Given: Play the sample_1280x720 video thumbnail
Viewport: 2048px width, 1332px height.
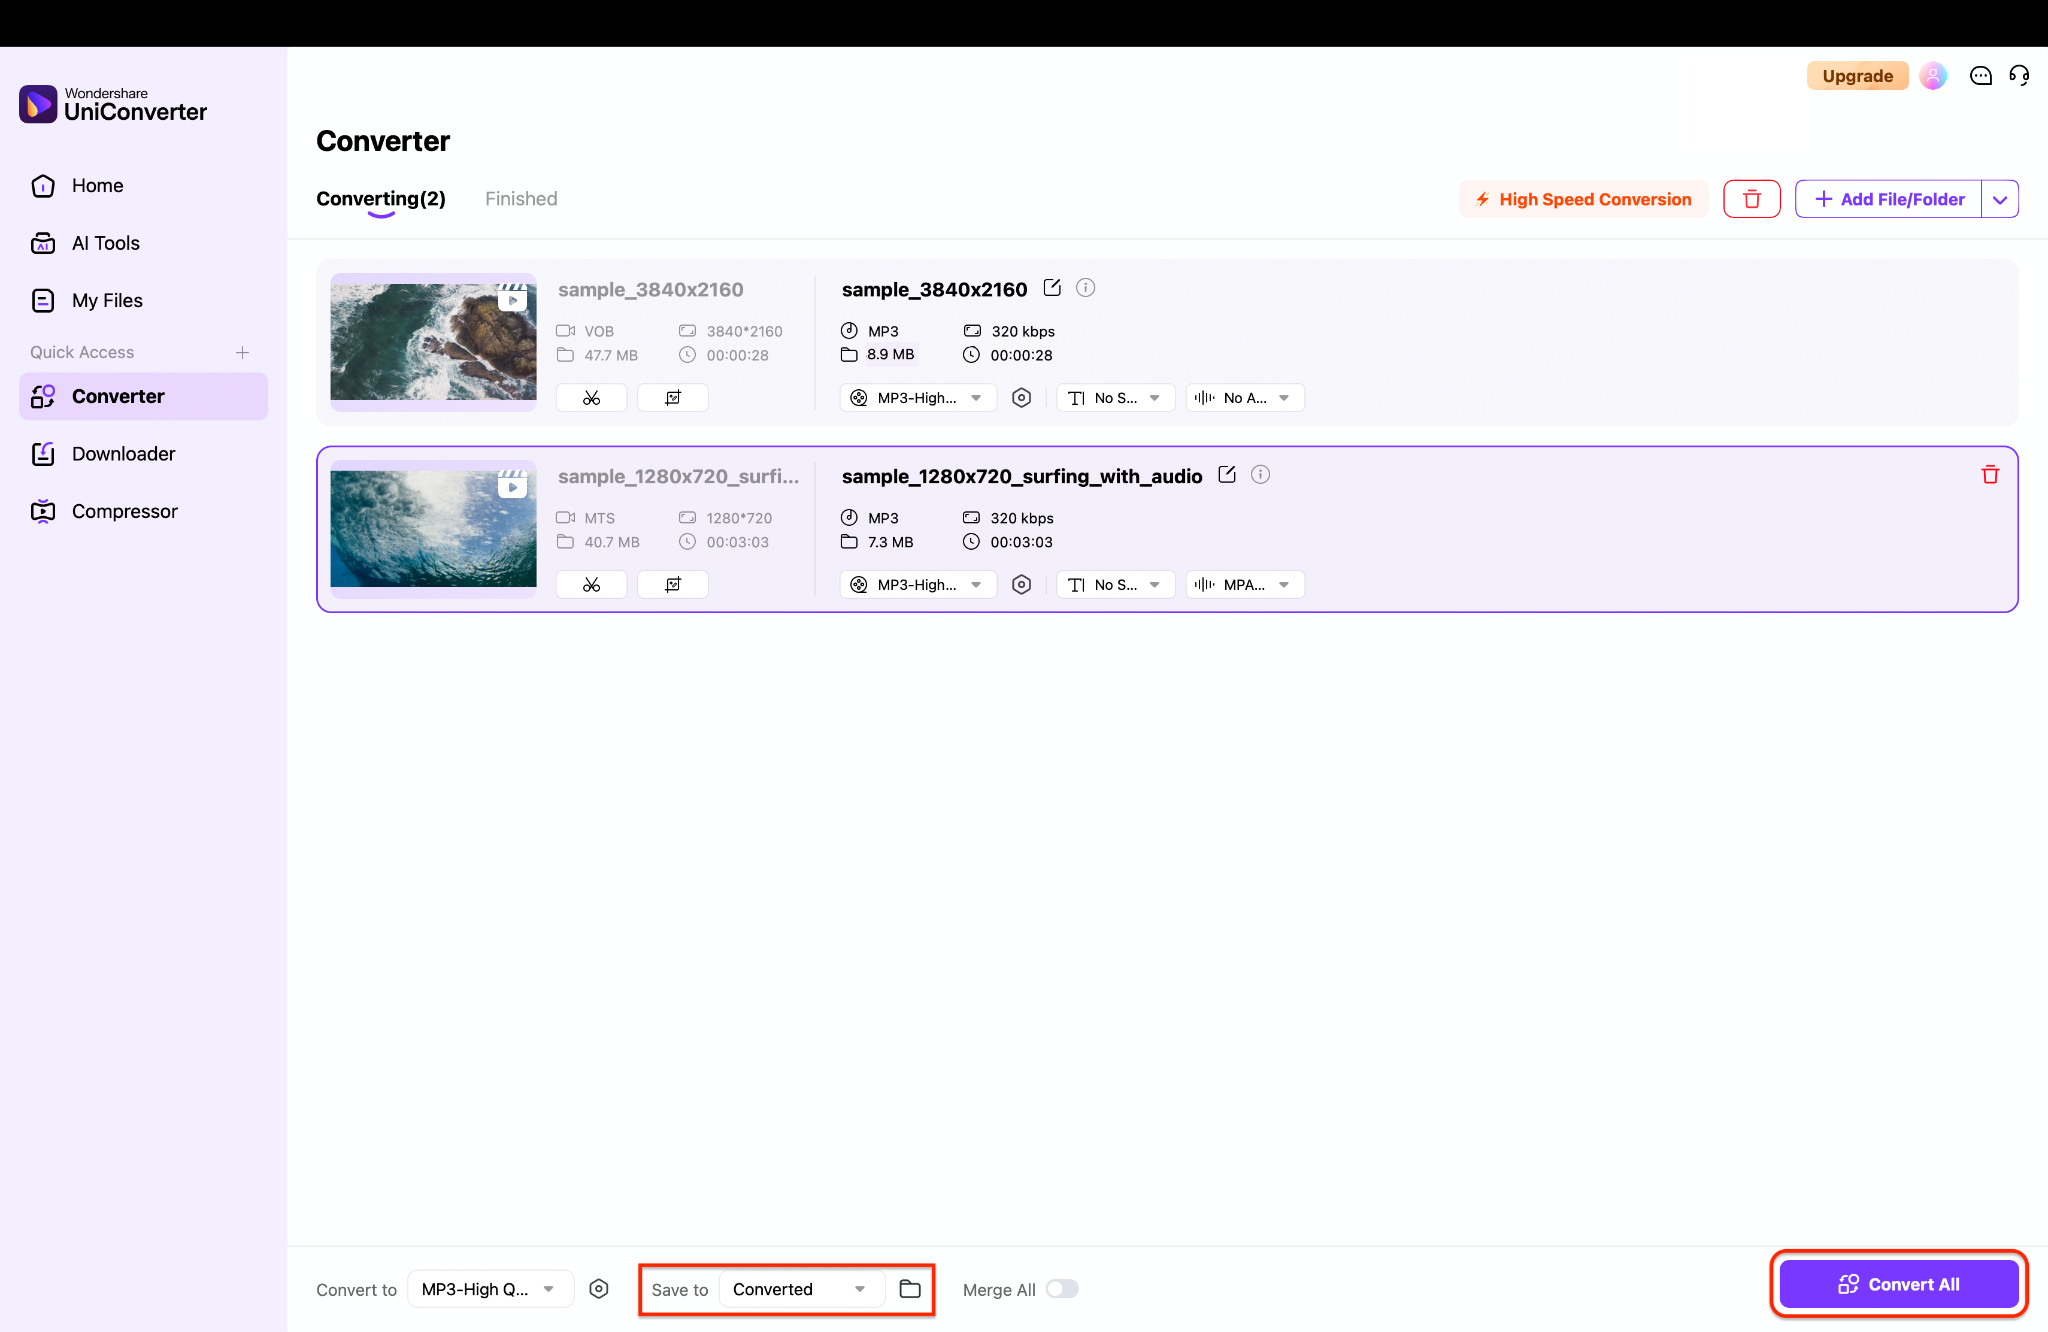Looking at the screenshot, I should (x=513, y=486).
